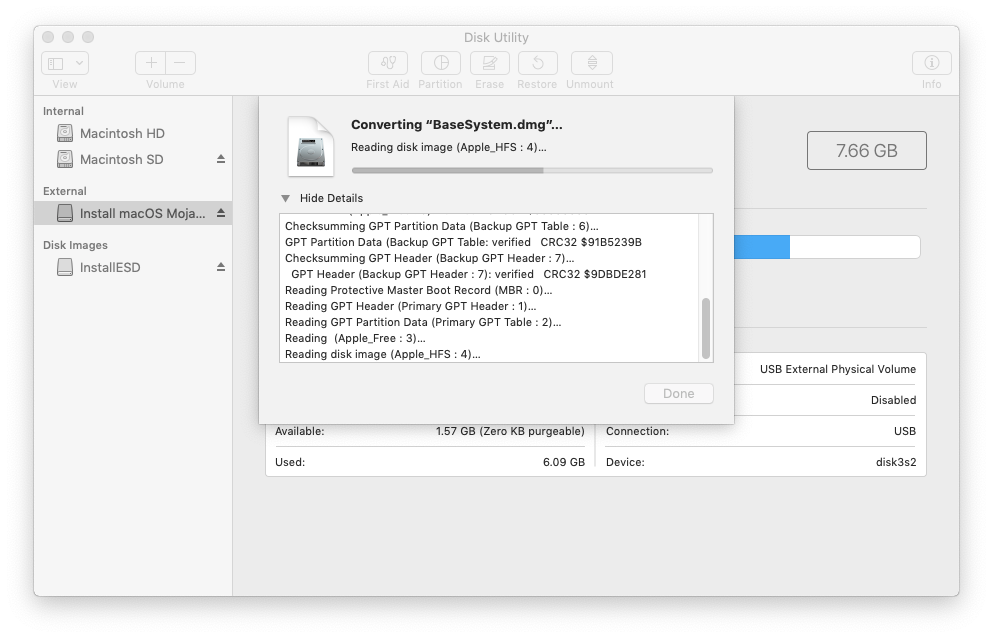
Task: Click the 'Disk Images' sidebar section header
Action: (x=75, y=245)
